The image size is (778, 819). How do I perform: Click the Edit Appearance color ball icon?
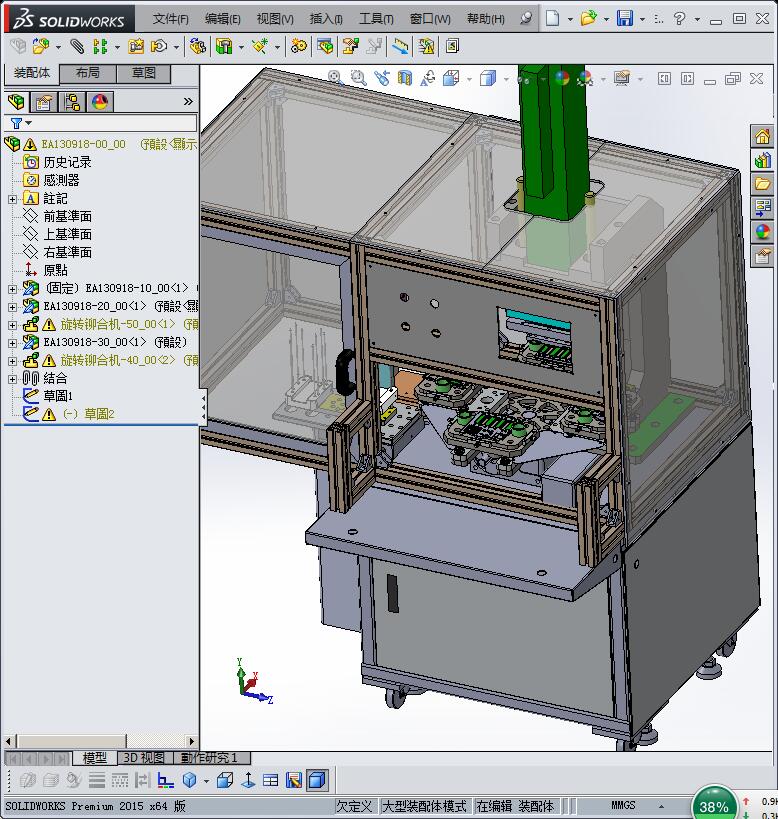pyautogui.click(x=562, y=78)
